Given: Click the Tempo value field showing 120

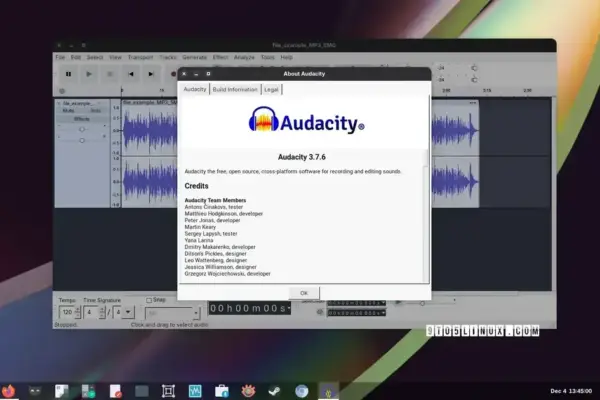Looking at the screenshot, I should [67, 312].
